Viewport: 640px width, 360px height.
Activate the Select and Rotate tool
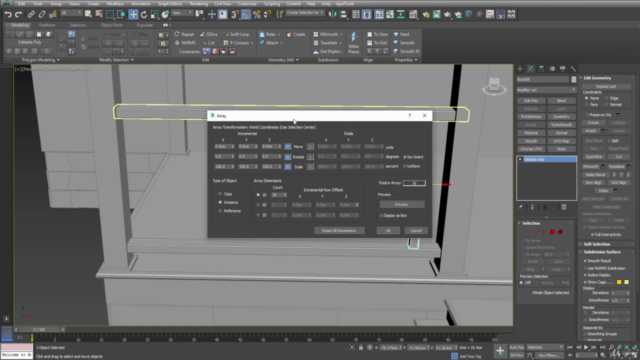click(144, 15)
